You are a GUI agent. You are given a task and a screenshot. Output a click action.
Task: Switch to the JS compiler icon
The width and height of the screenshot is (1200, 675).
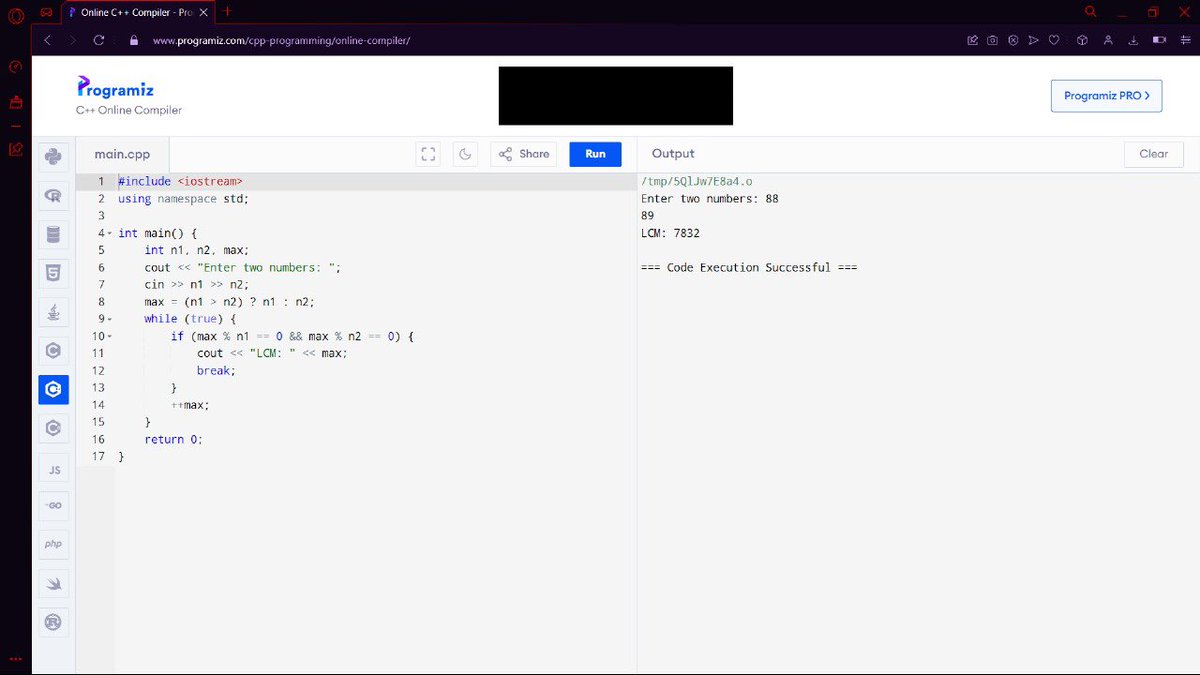(54, 468)
